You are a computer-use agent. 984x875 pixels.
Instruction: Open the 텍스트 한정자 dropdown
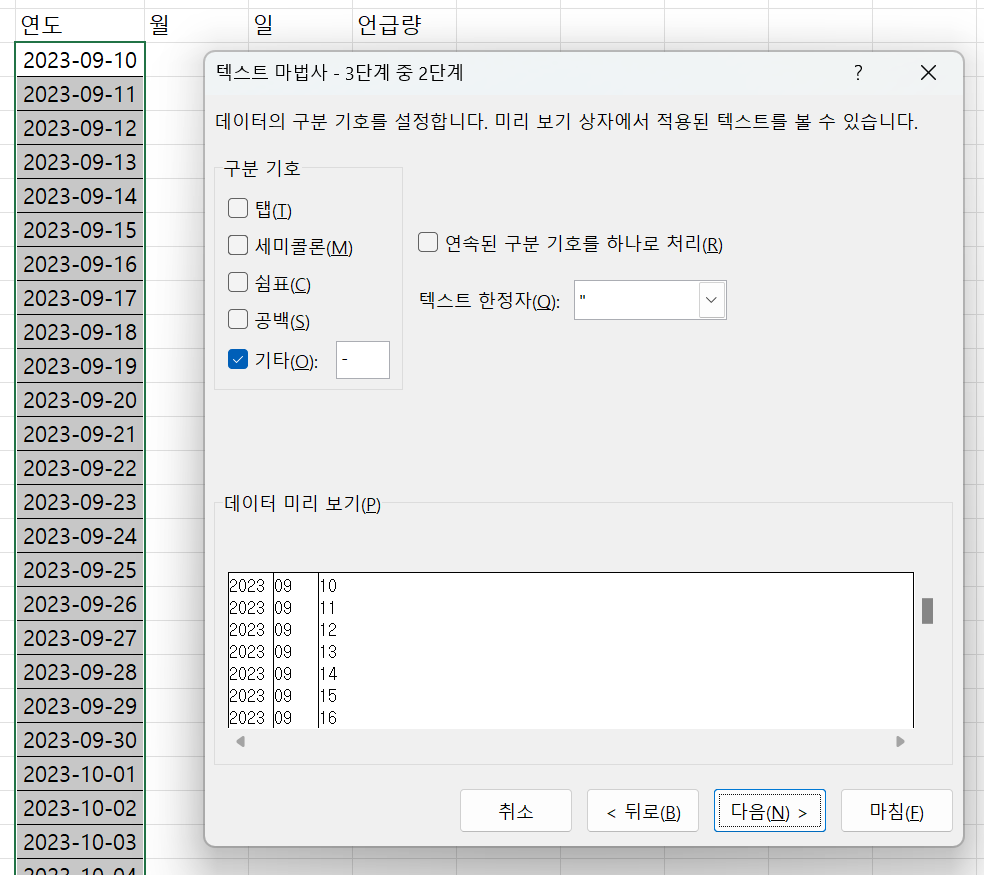711,300
